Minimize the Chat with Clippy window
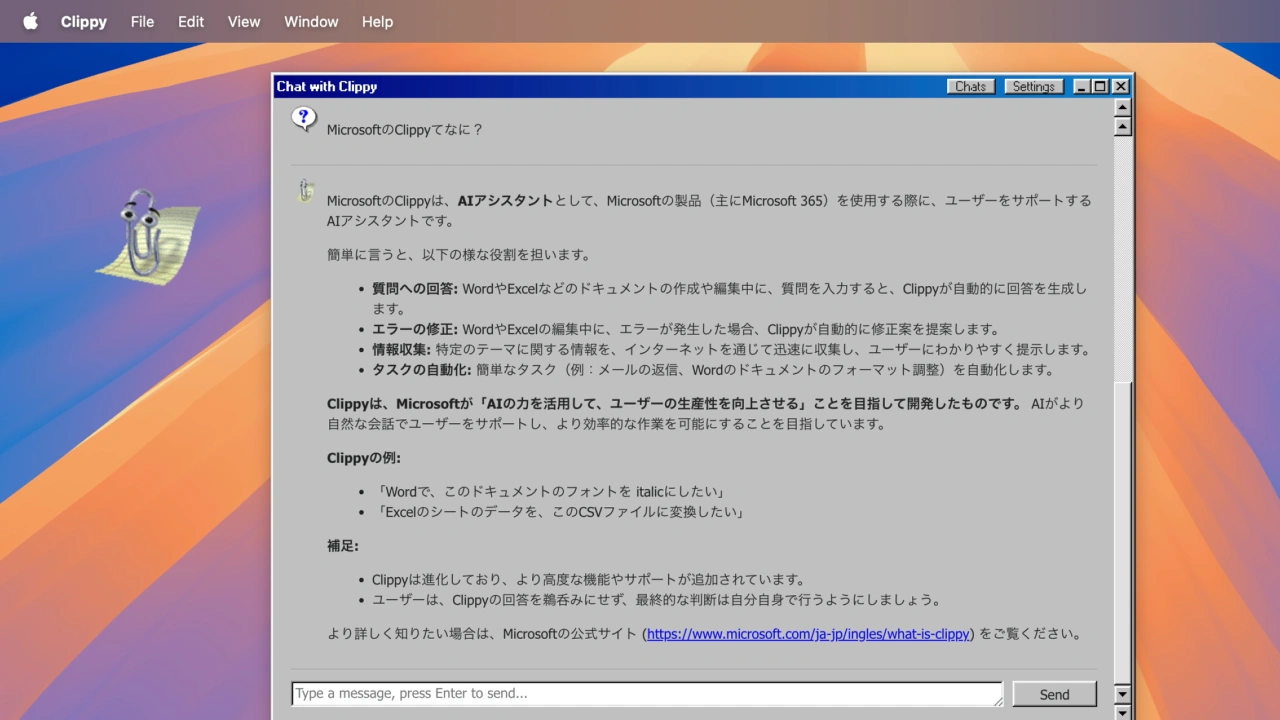The width and height of the screenshot is (1280, 720). point(1082,87)
